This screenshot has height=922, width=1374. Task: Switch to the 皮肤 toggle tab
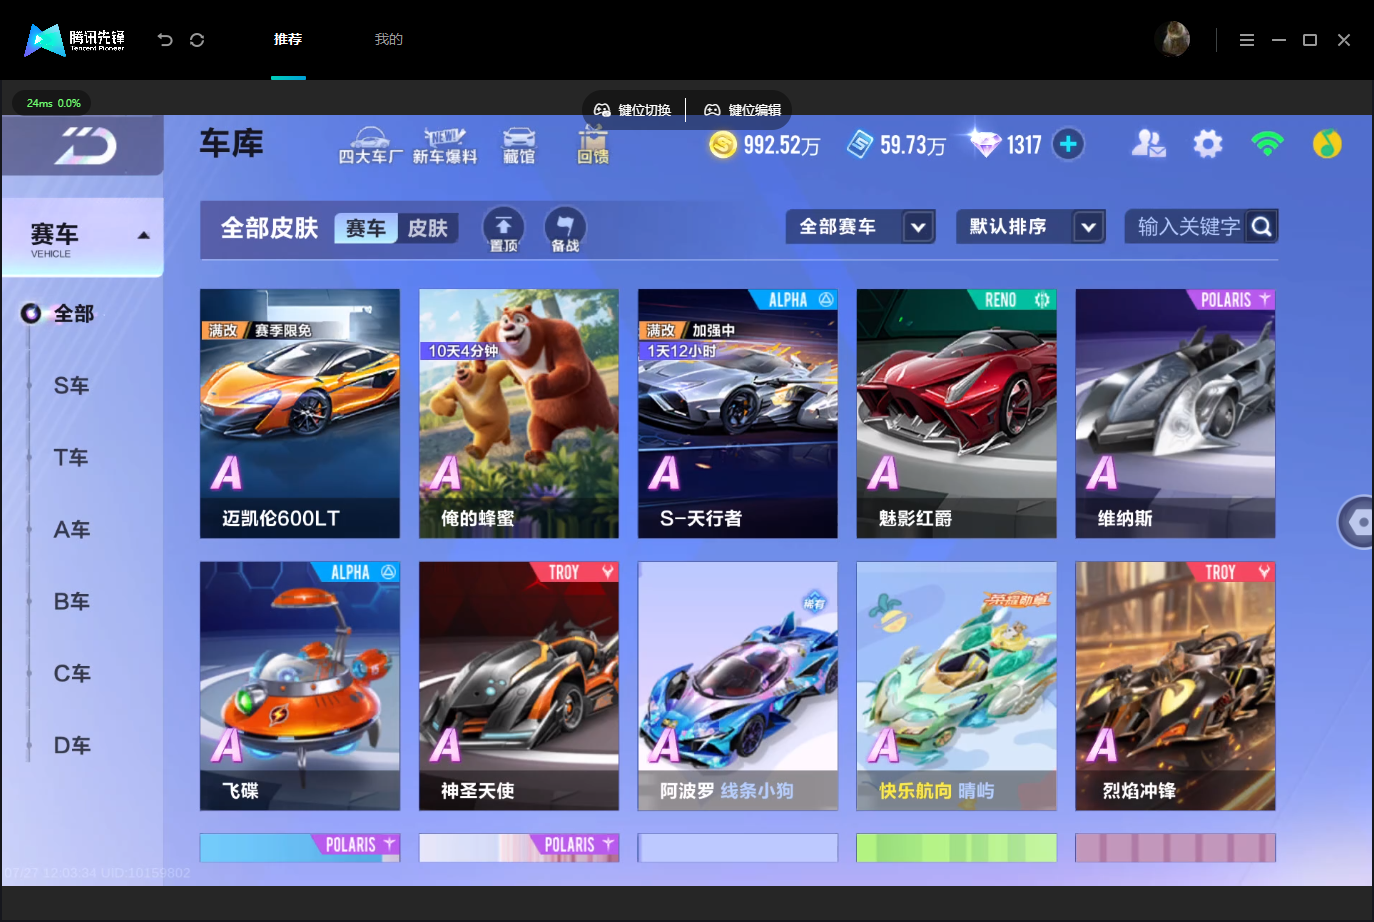click(x=428, y=228)
